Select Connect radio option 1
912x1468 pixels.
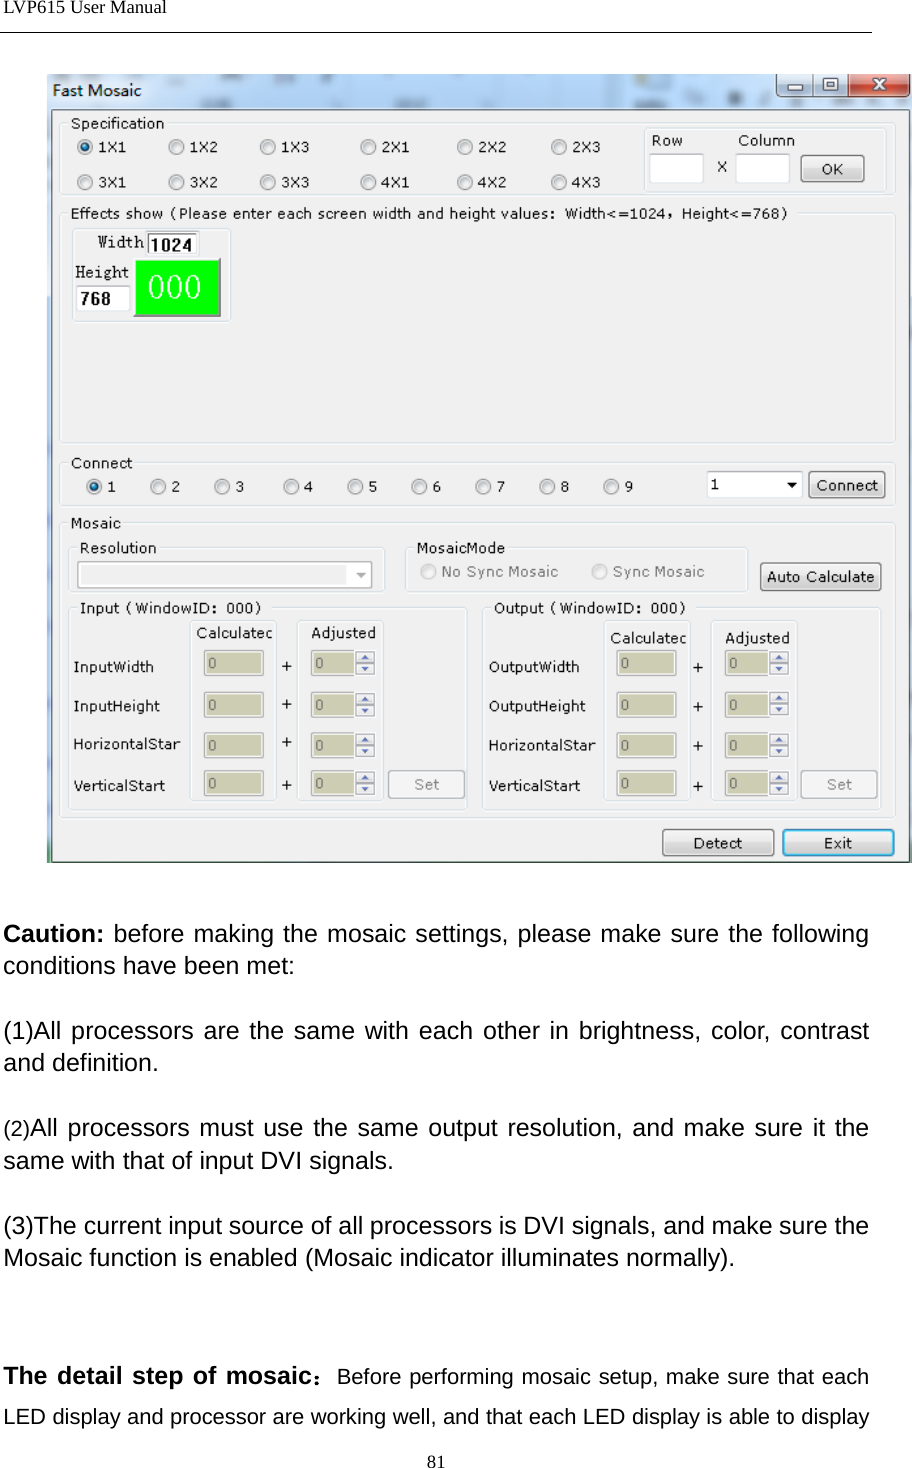coord(94,486)
